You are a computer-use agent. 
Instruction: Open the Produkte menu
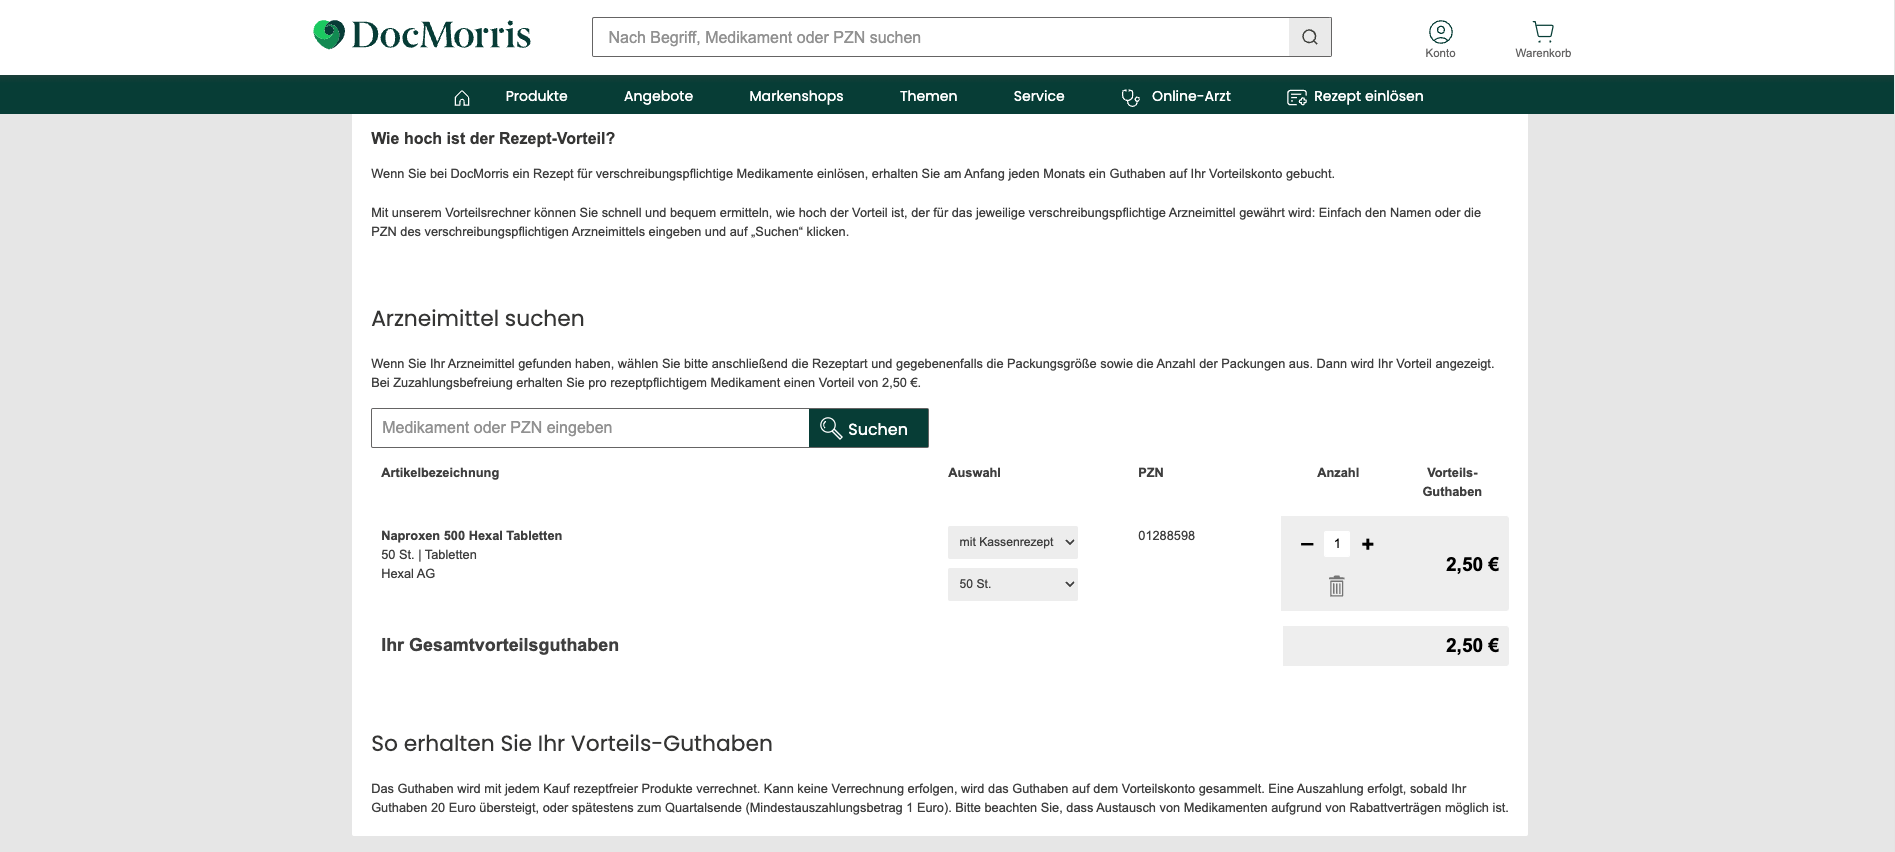pos(536,97)
